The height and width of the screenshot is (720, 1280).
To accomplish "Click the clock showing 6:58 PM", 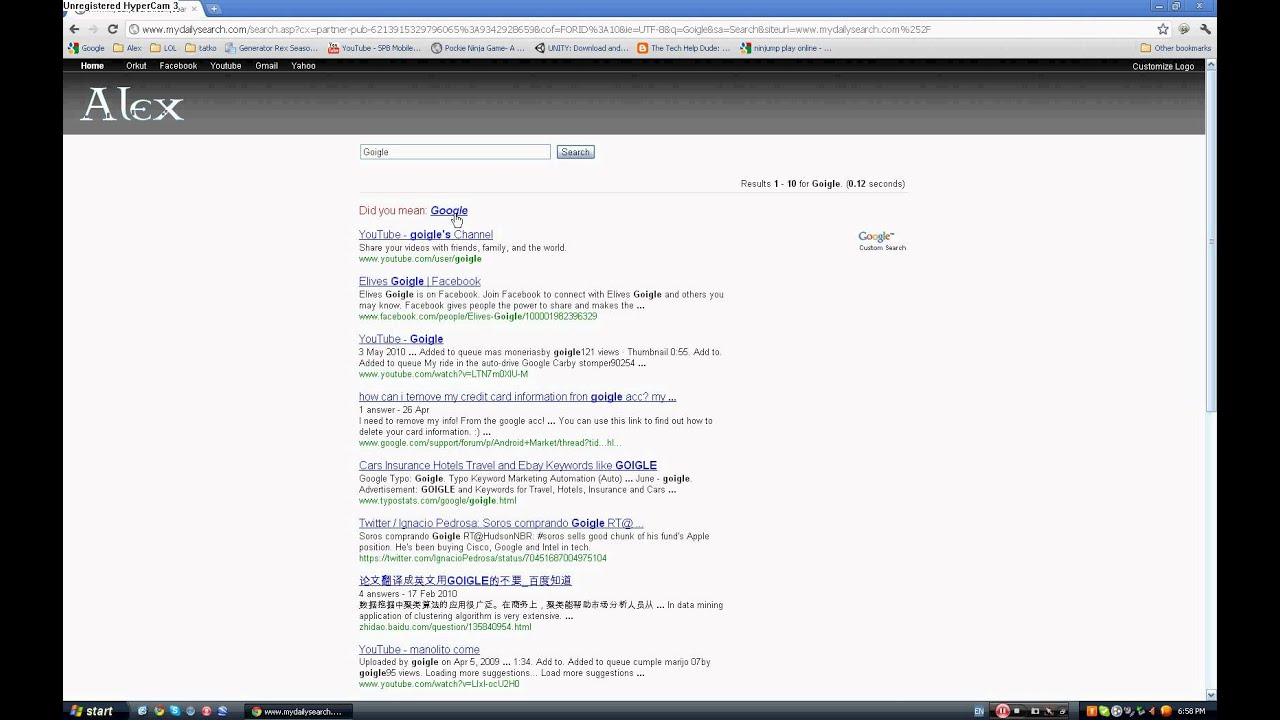I will point(1191,711).
